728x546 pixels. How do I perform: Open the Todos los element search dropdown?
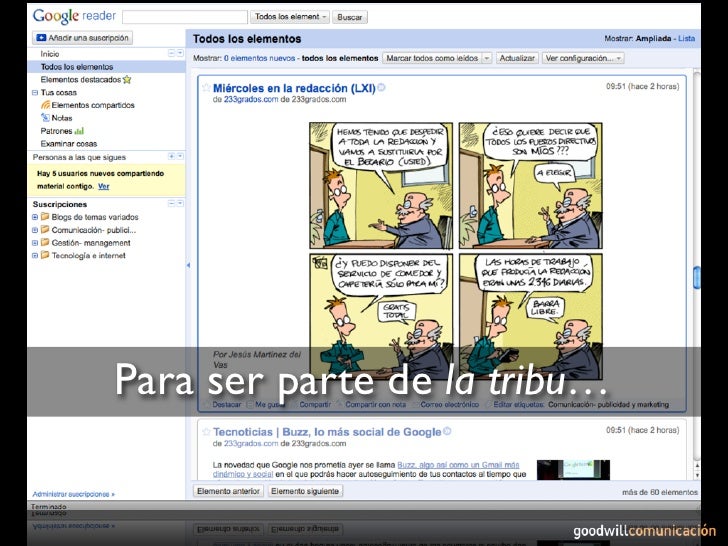coord(289,17)
